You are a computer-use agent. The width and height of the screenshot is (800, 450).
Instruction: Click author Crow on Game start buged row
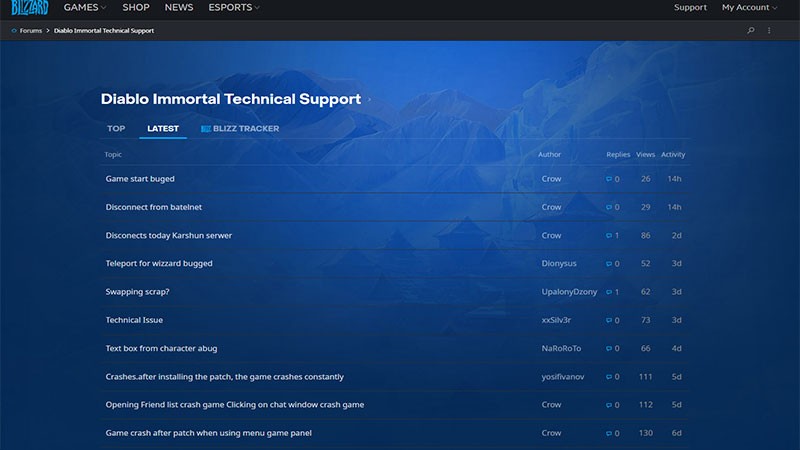point(551,179)
